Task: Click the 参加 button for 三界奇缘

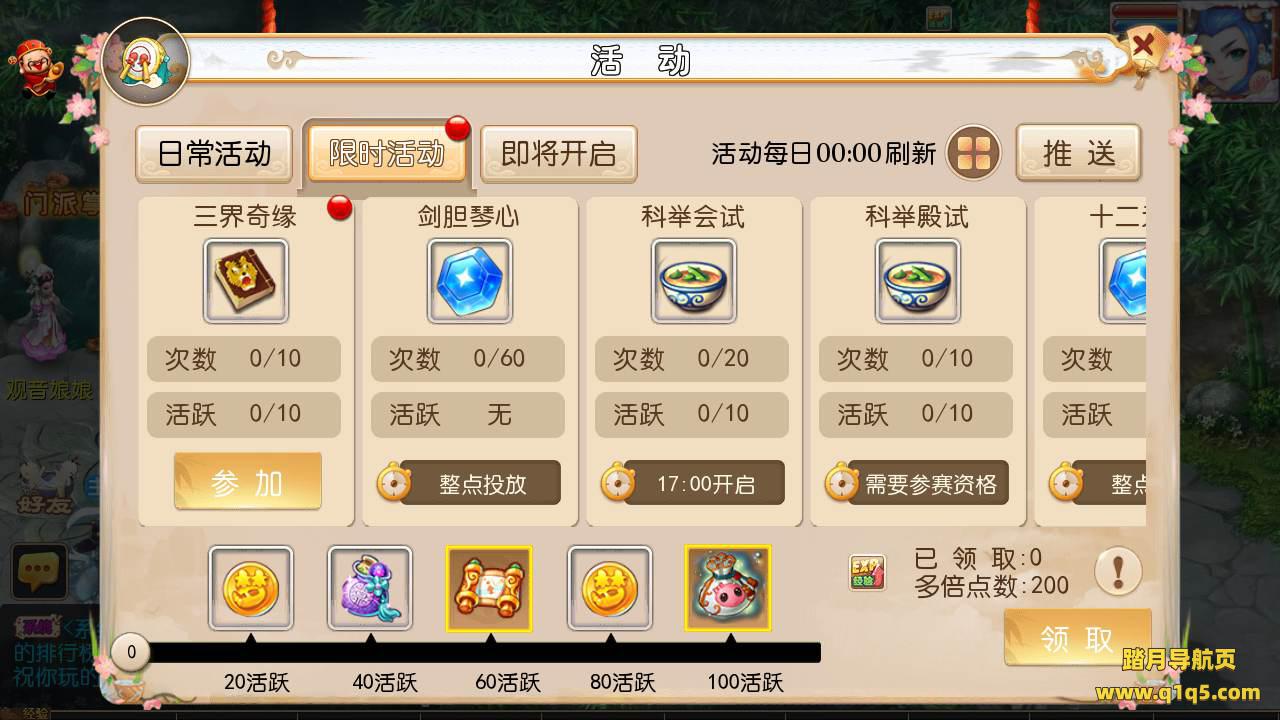Action: [248, 482]
